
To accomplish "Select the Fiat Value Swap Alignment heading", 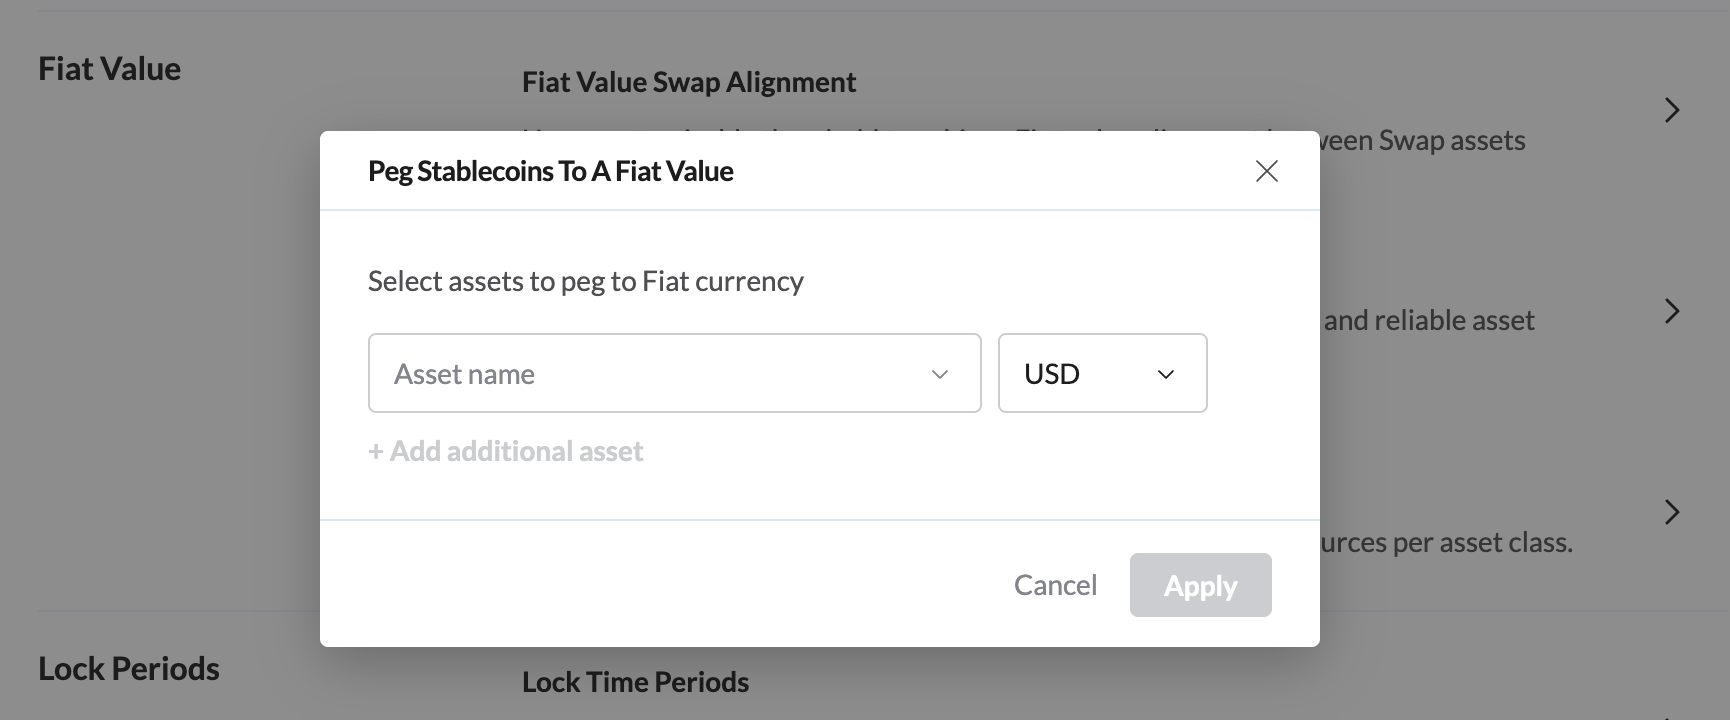I will click(688, 82).
